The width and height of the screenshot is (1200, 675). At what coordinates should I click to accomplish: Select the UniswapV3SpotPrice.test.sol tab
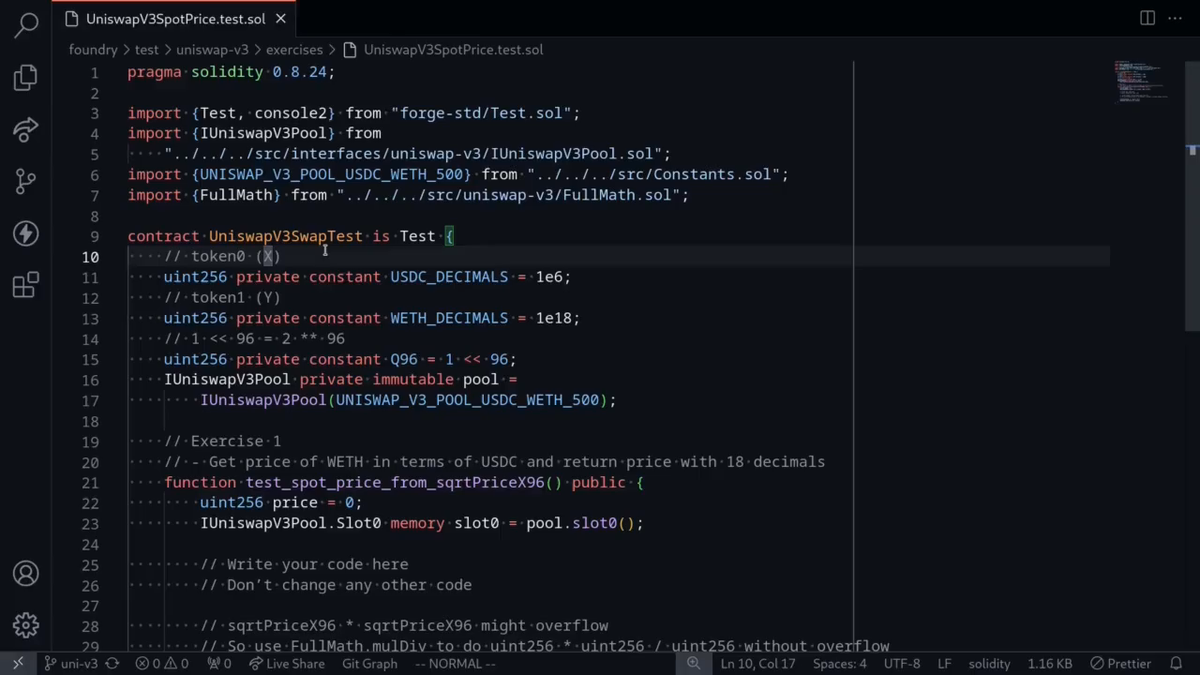175,19
